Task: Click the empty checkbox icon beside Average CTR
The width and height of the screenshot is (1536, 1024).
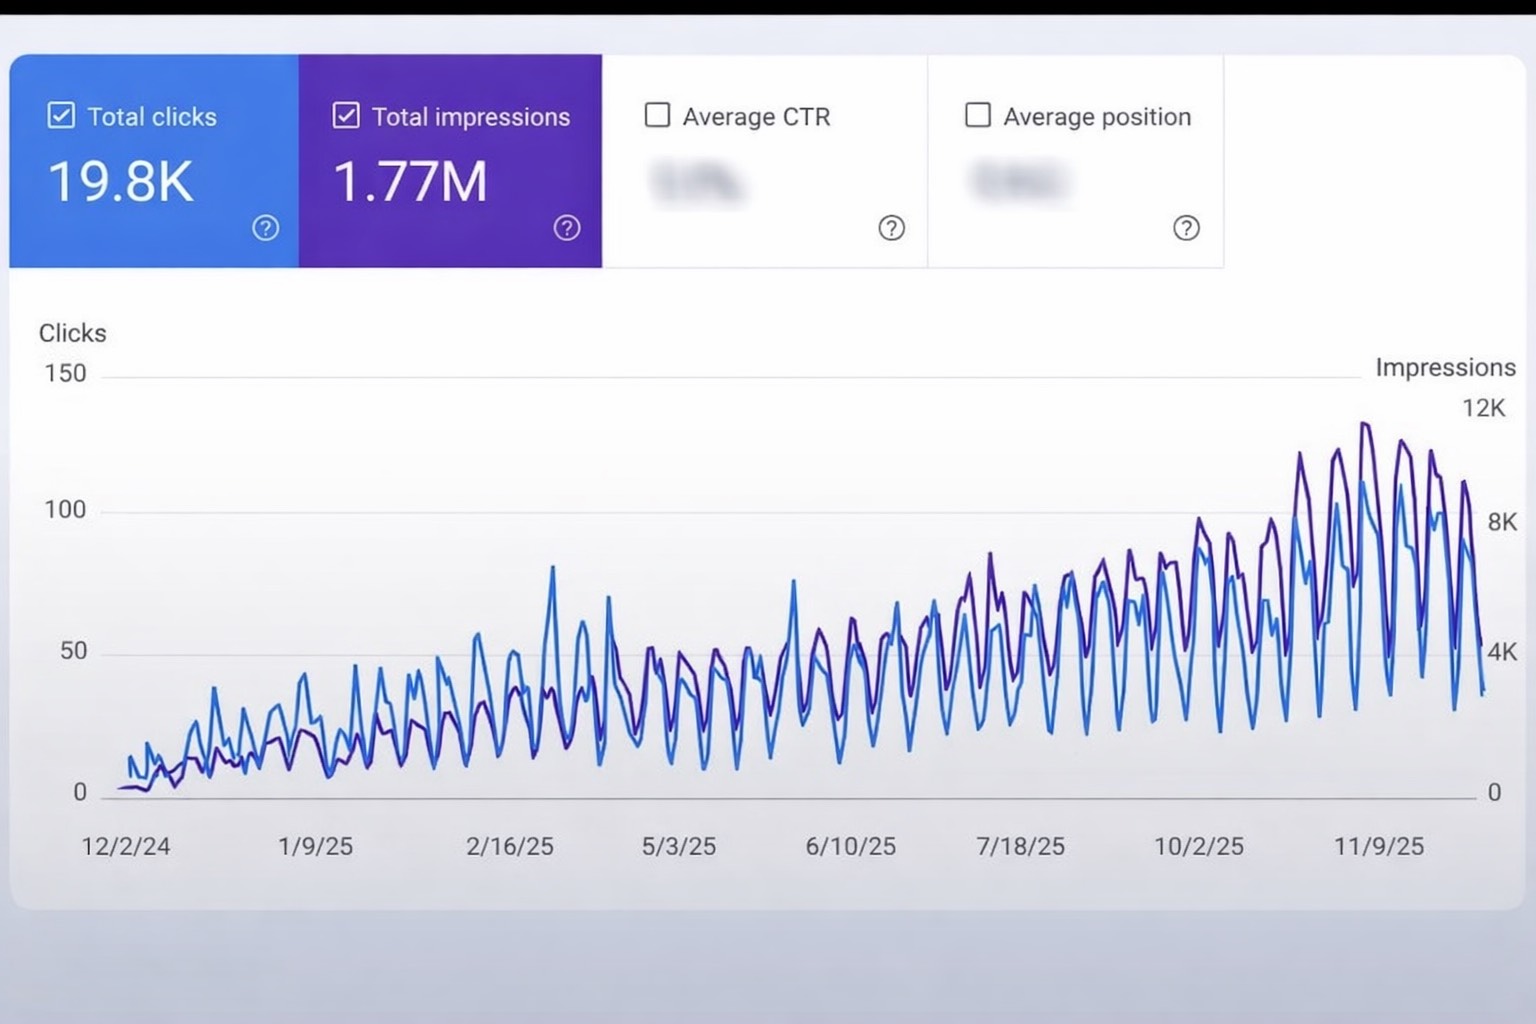Action: pos(657,115)
